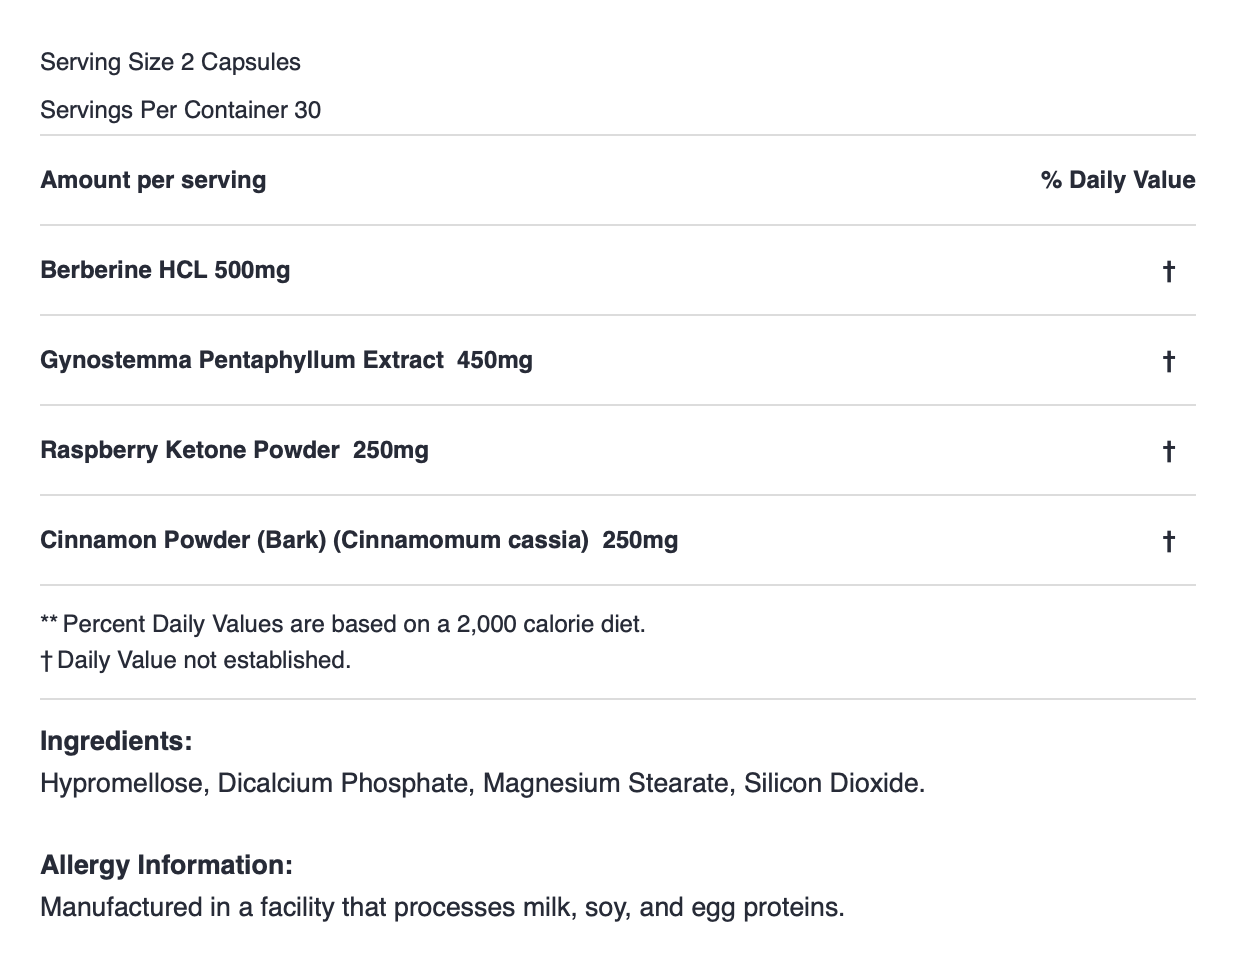
Task: Click the Serving Size 2 Capsules text
Action: pyautogui.click(x=170, y=62)
